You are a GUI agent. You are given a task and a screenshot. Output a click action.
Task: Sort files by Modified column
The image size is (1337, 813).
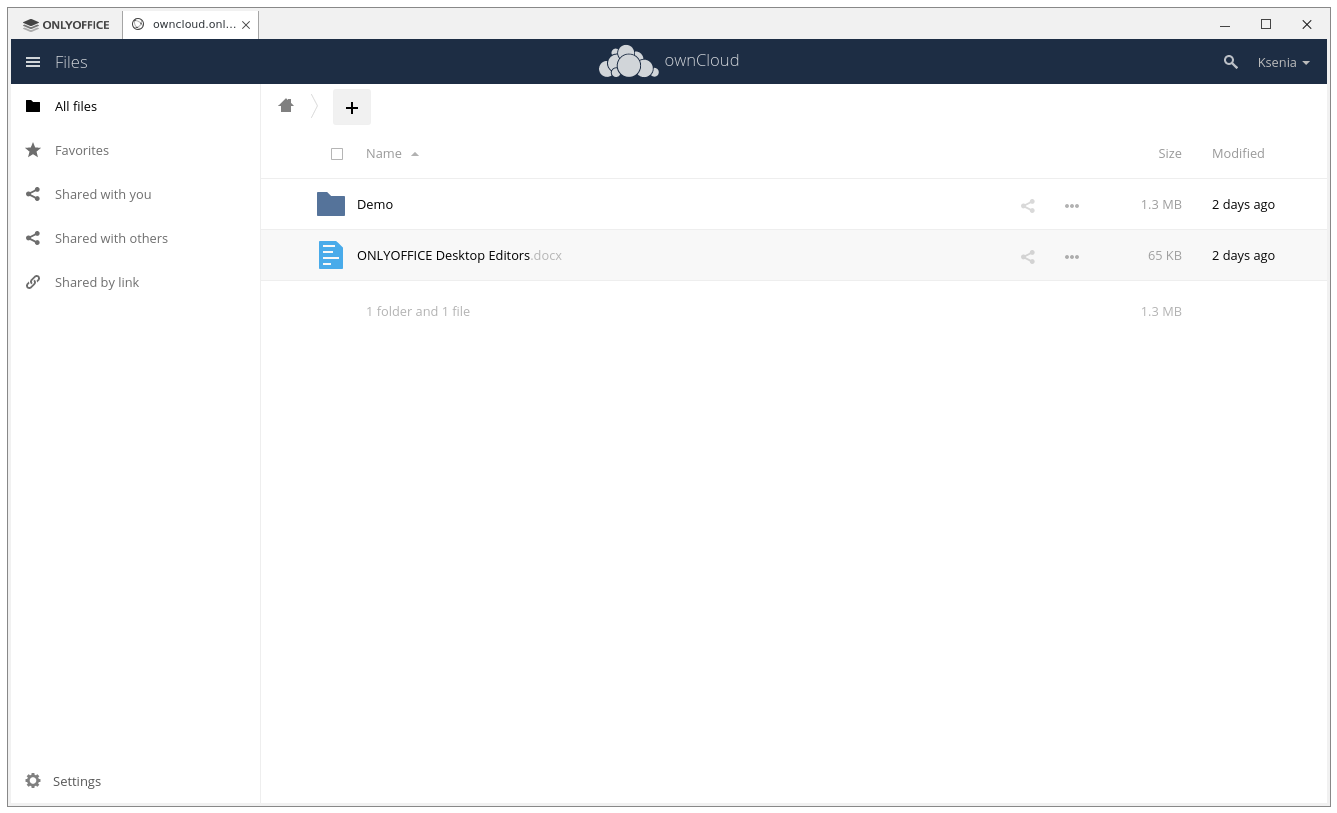[x=1238, y=154]
